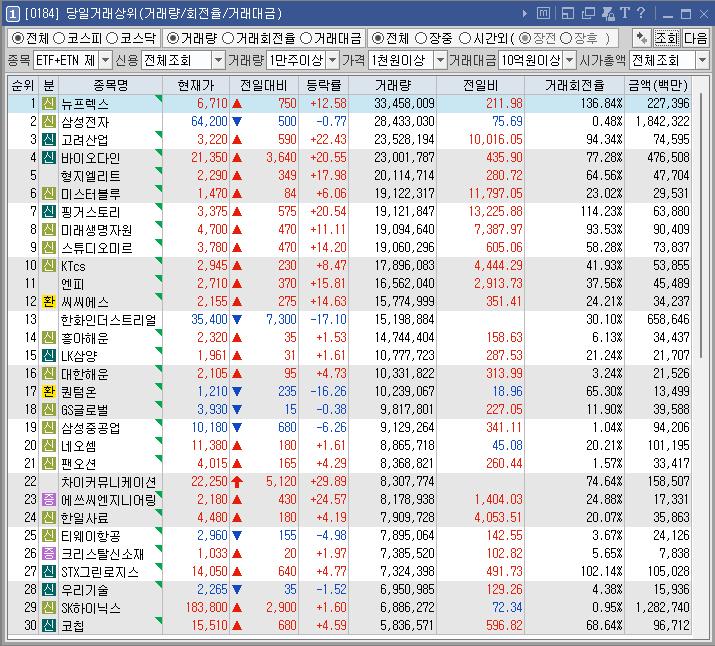Click the title bar memo icon
The height and width of the screenshot is (646, 715).
pos(543,14)
